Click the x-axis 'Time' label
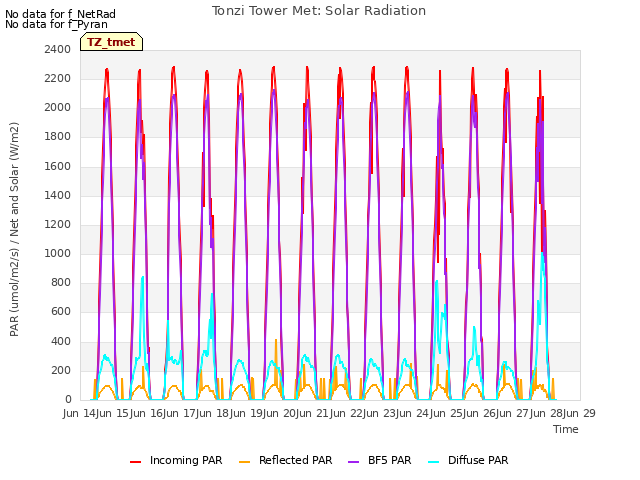 coord(566,429)
